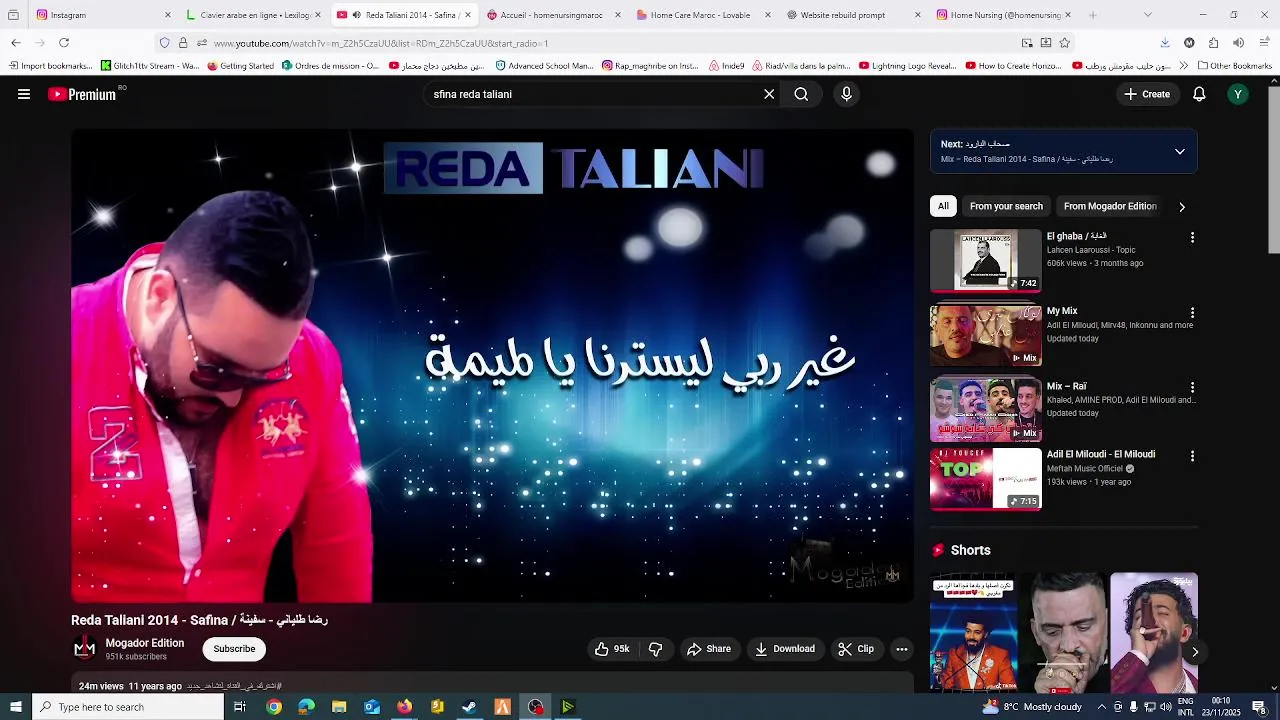Open the Mogador Edition channel name link
1280x720 pixels.
145,643
